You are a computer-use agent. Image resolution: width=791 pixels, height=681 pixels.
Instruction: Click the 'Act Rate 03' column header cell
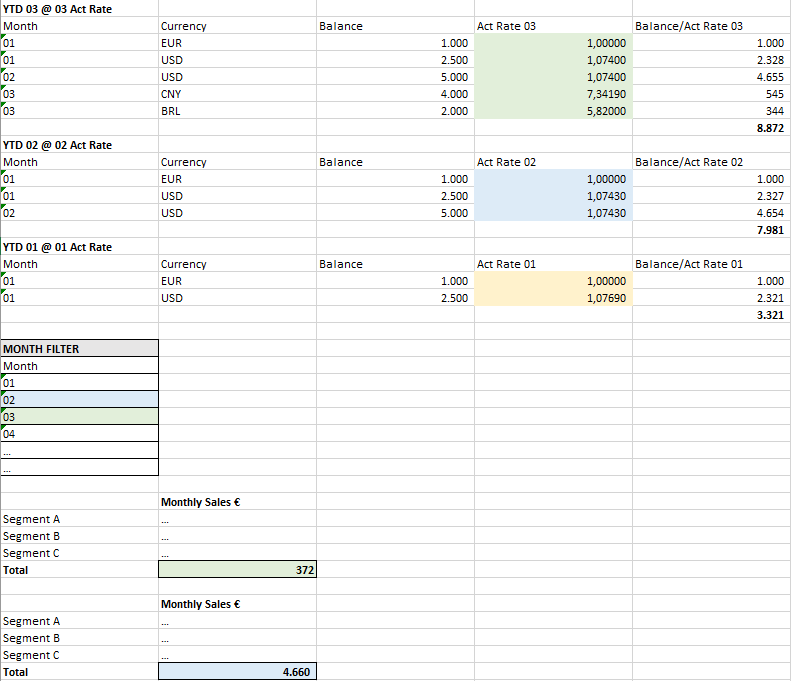pyautogui.click(x=553, y=26)
